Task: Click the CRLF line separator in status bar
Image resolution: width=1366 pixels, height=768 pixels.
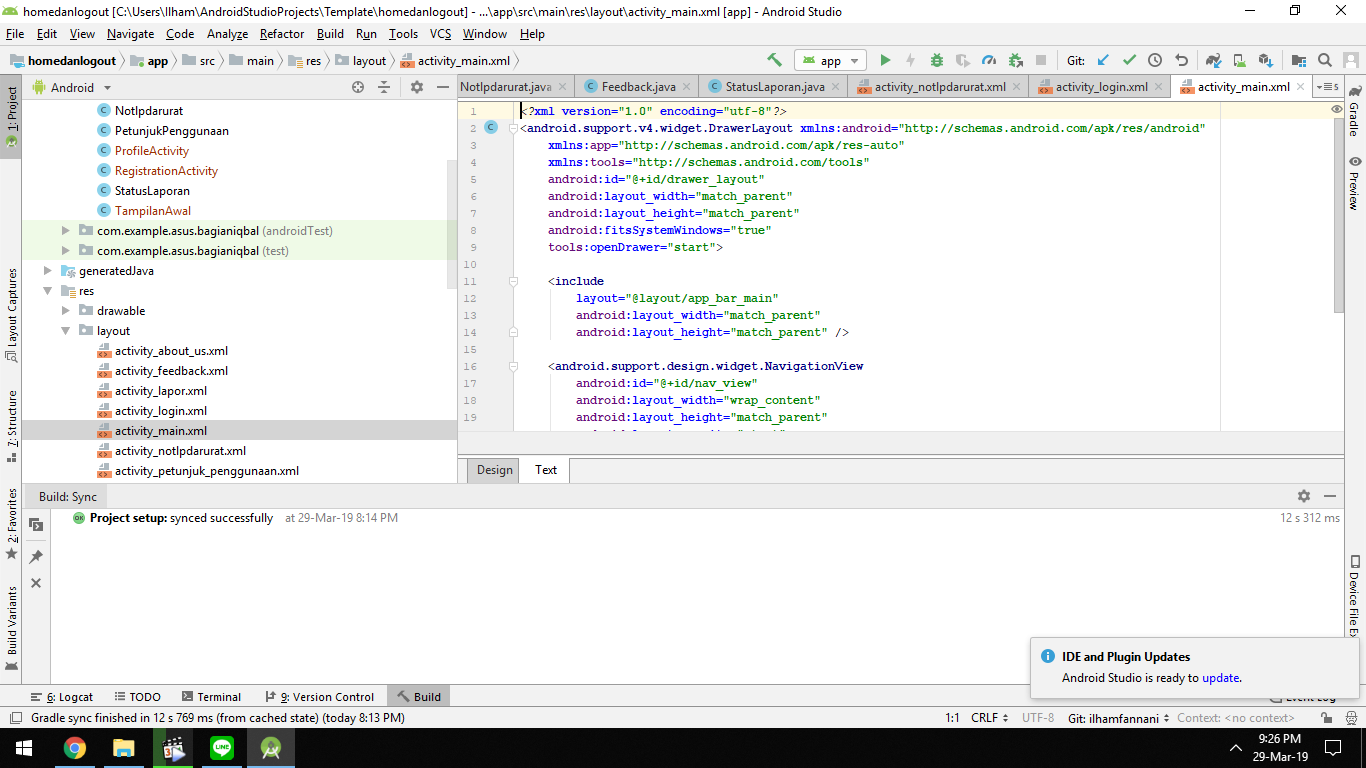Action: [990, 718]
